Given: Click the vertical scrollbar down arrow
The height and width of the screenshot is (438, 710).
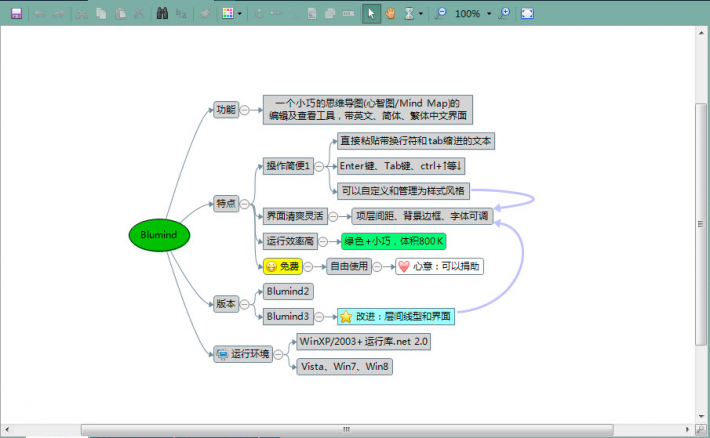Looking at the screenshot, I should point(701,416).
